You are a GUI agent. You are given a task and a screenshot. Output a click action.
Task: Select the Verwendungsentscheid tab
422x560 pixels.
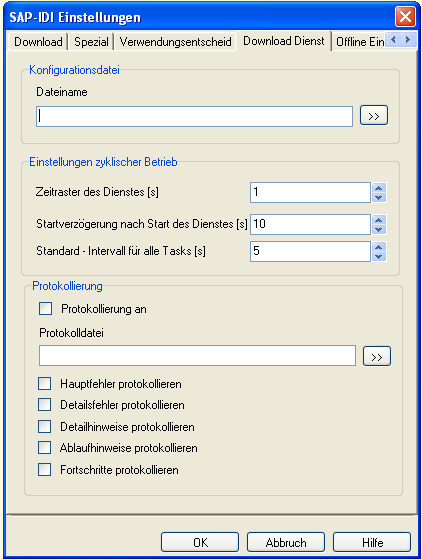(x=175, y=42)
